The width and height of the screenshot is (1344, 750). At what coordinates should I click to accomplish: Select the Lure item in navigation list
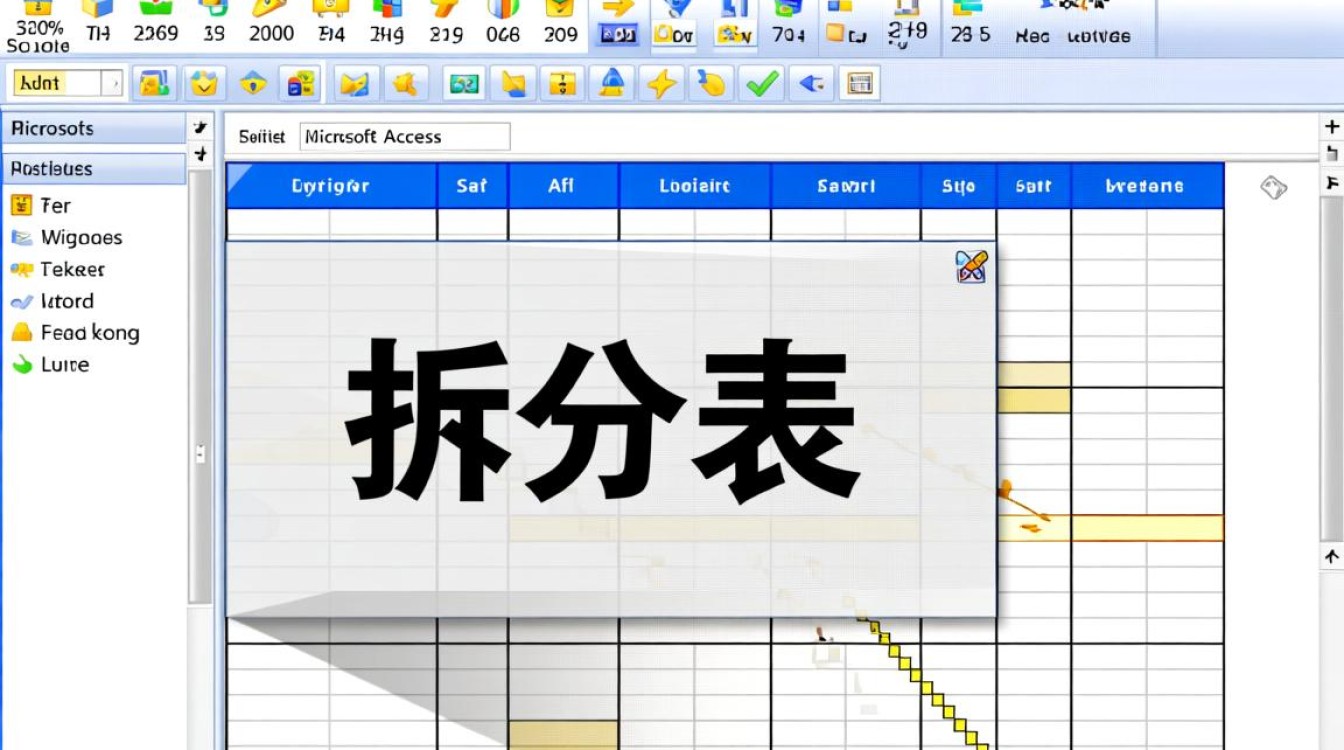click(x=64, y=365)
